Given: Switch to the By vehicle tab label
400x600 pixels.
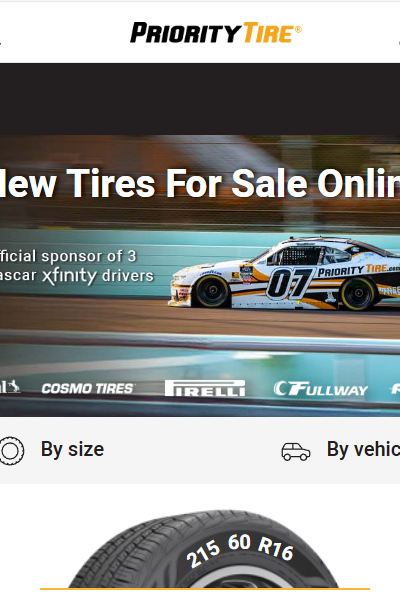Looking at the screenshot, I should click(x=363, y=449).
